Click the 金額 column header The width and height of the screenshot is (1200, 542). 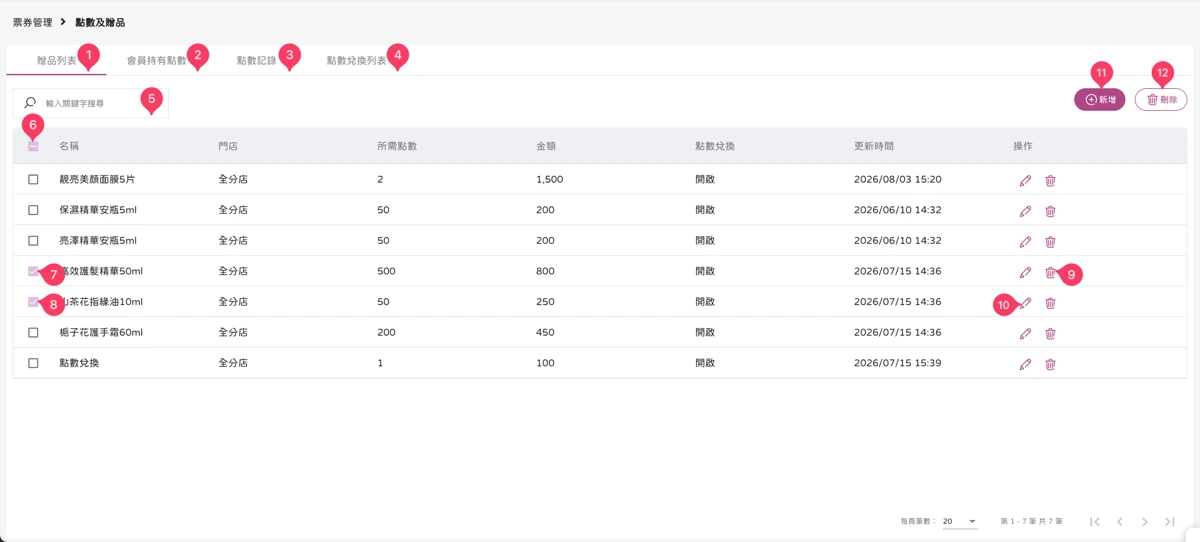tap(546, 146)
